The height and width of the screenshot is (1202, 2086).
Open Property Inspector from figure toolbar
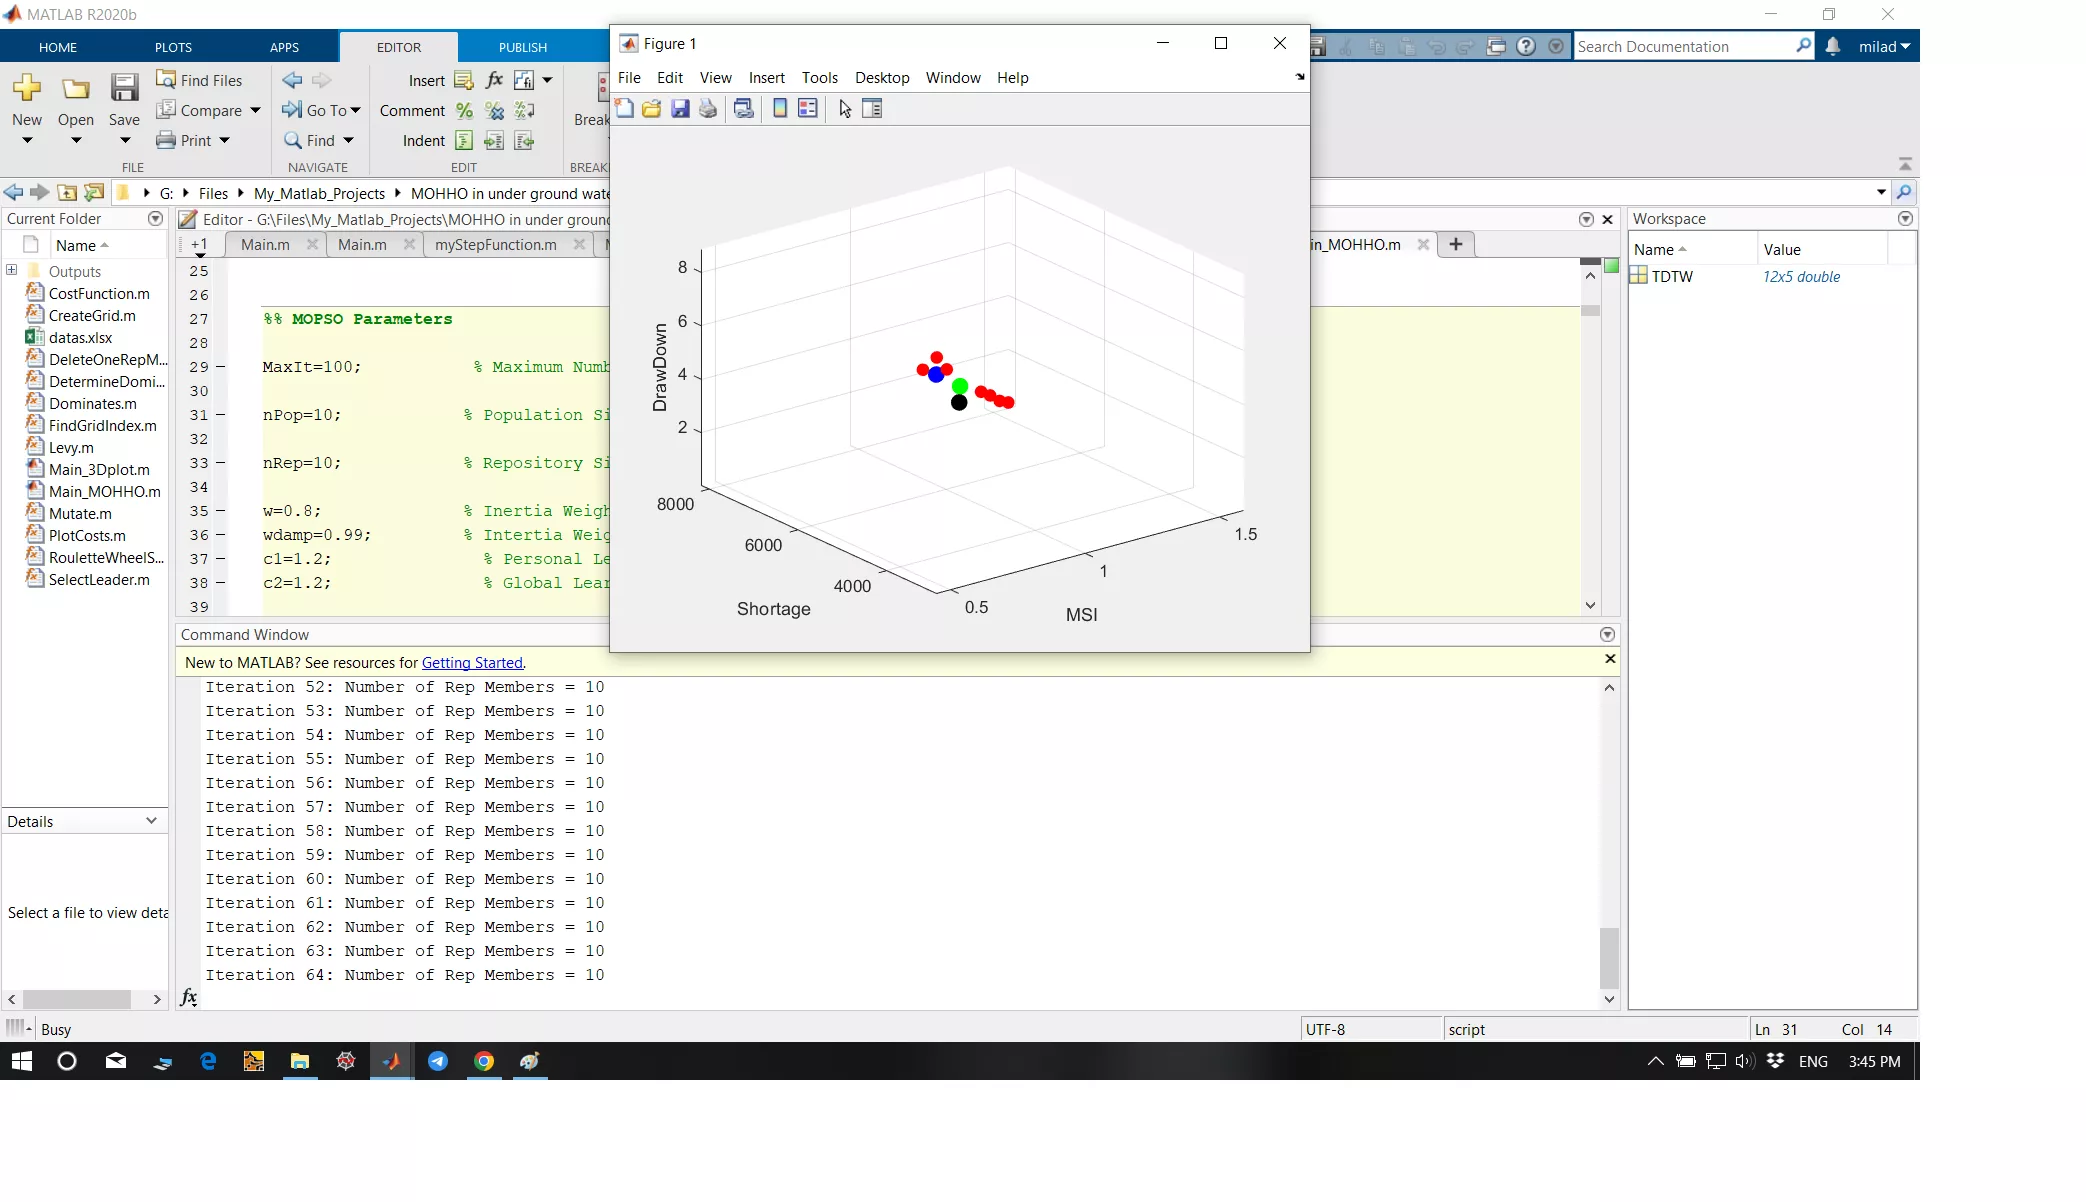point(872,109)
